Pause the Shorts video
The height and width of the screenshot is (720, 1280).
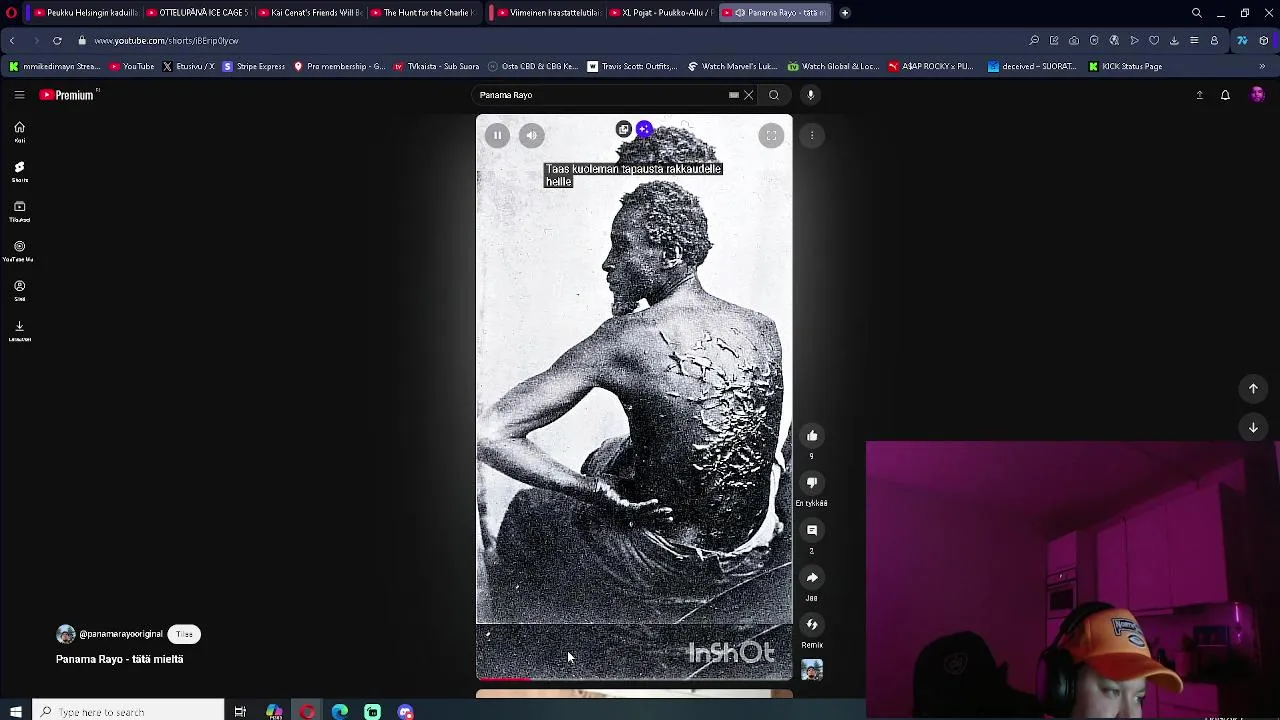coord(497,135)
